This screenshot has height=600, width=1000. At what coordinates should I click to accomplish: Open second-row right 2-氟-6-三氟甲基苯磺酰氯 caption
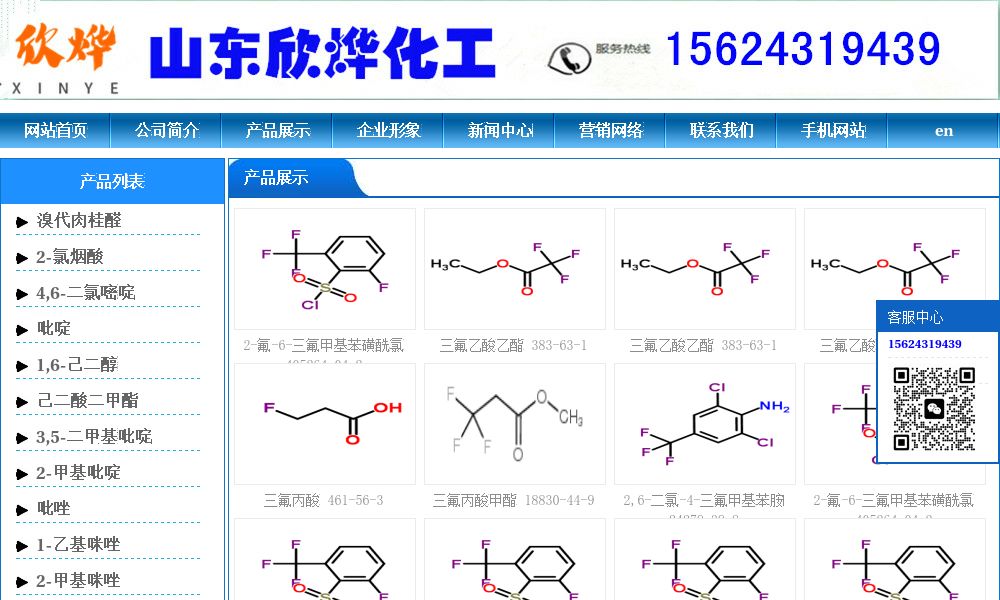point(893,501)
